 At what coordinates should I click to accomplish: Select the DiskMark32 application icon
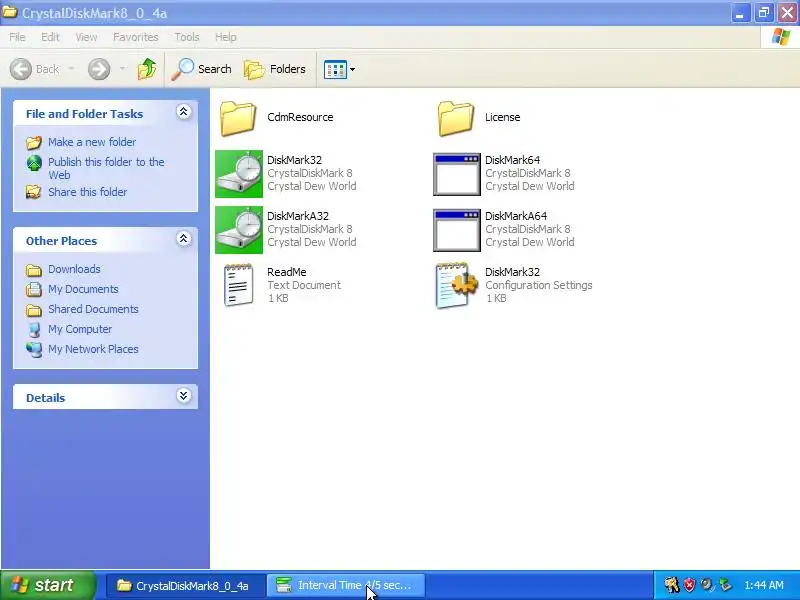point(239,173)
